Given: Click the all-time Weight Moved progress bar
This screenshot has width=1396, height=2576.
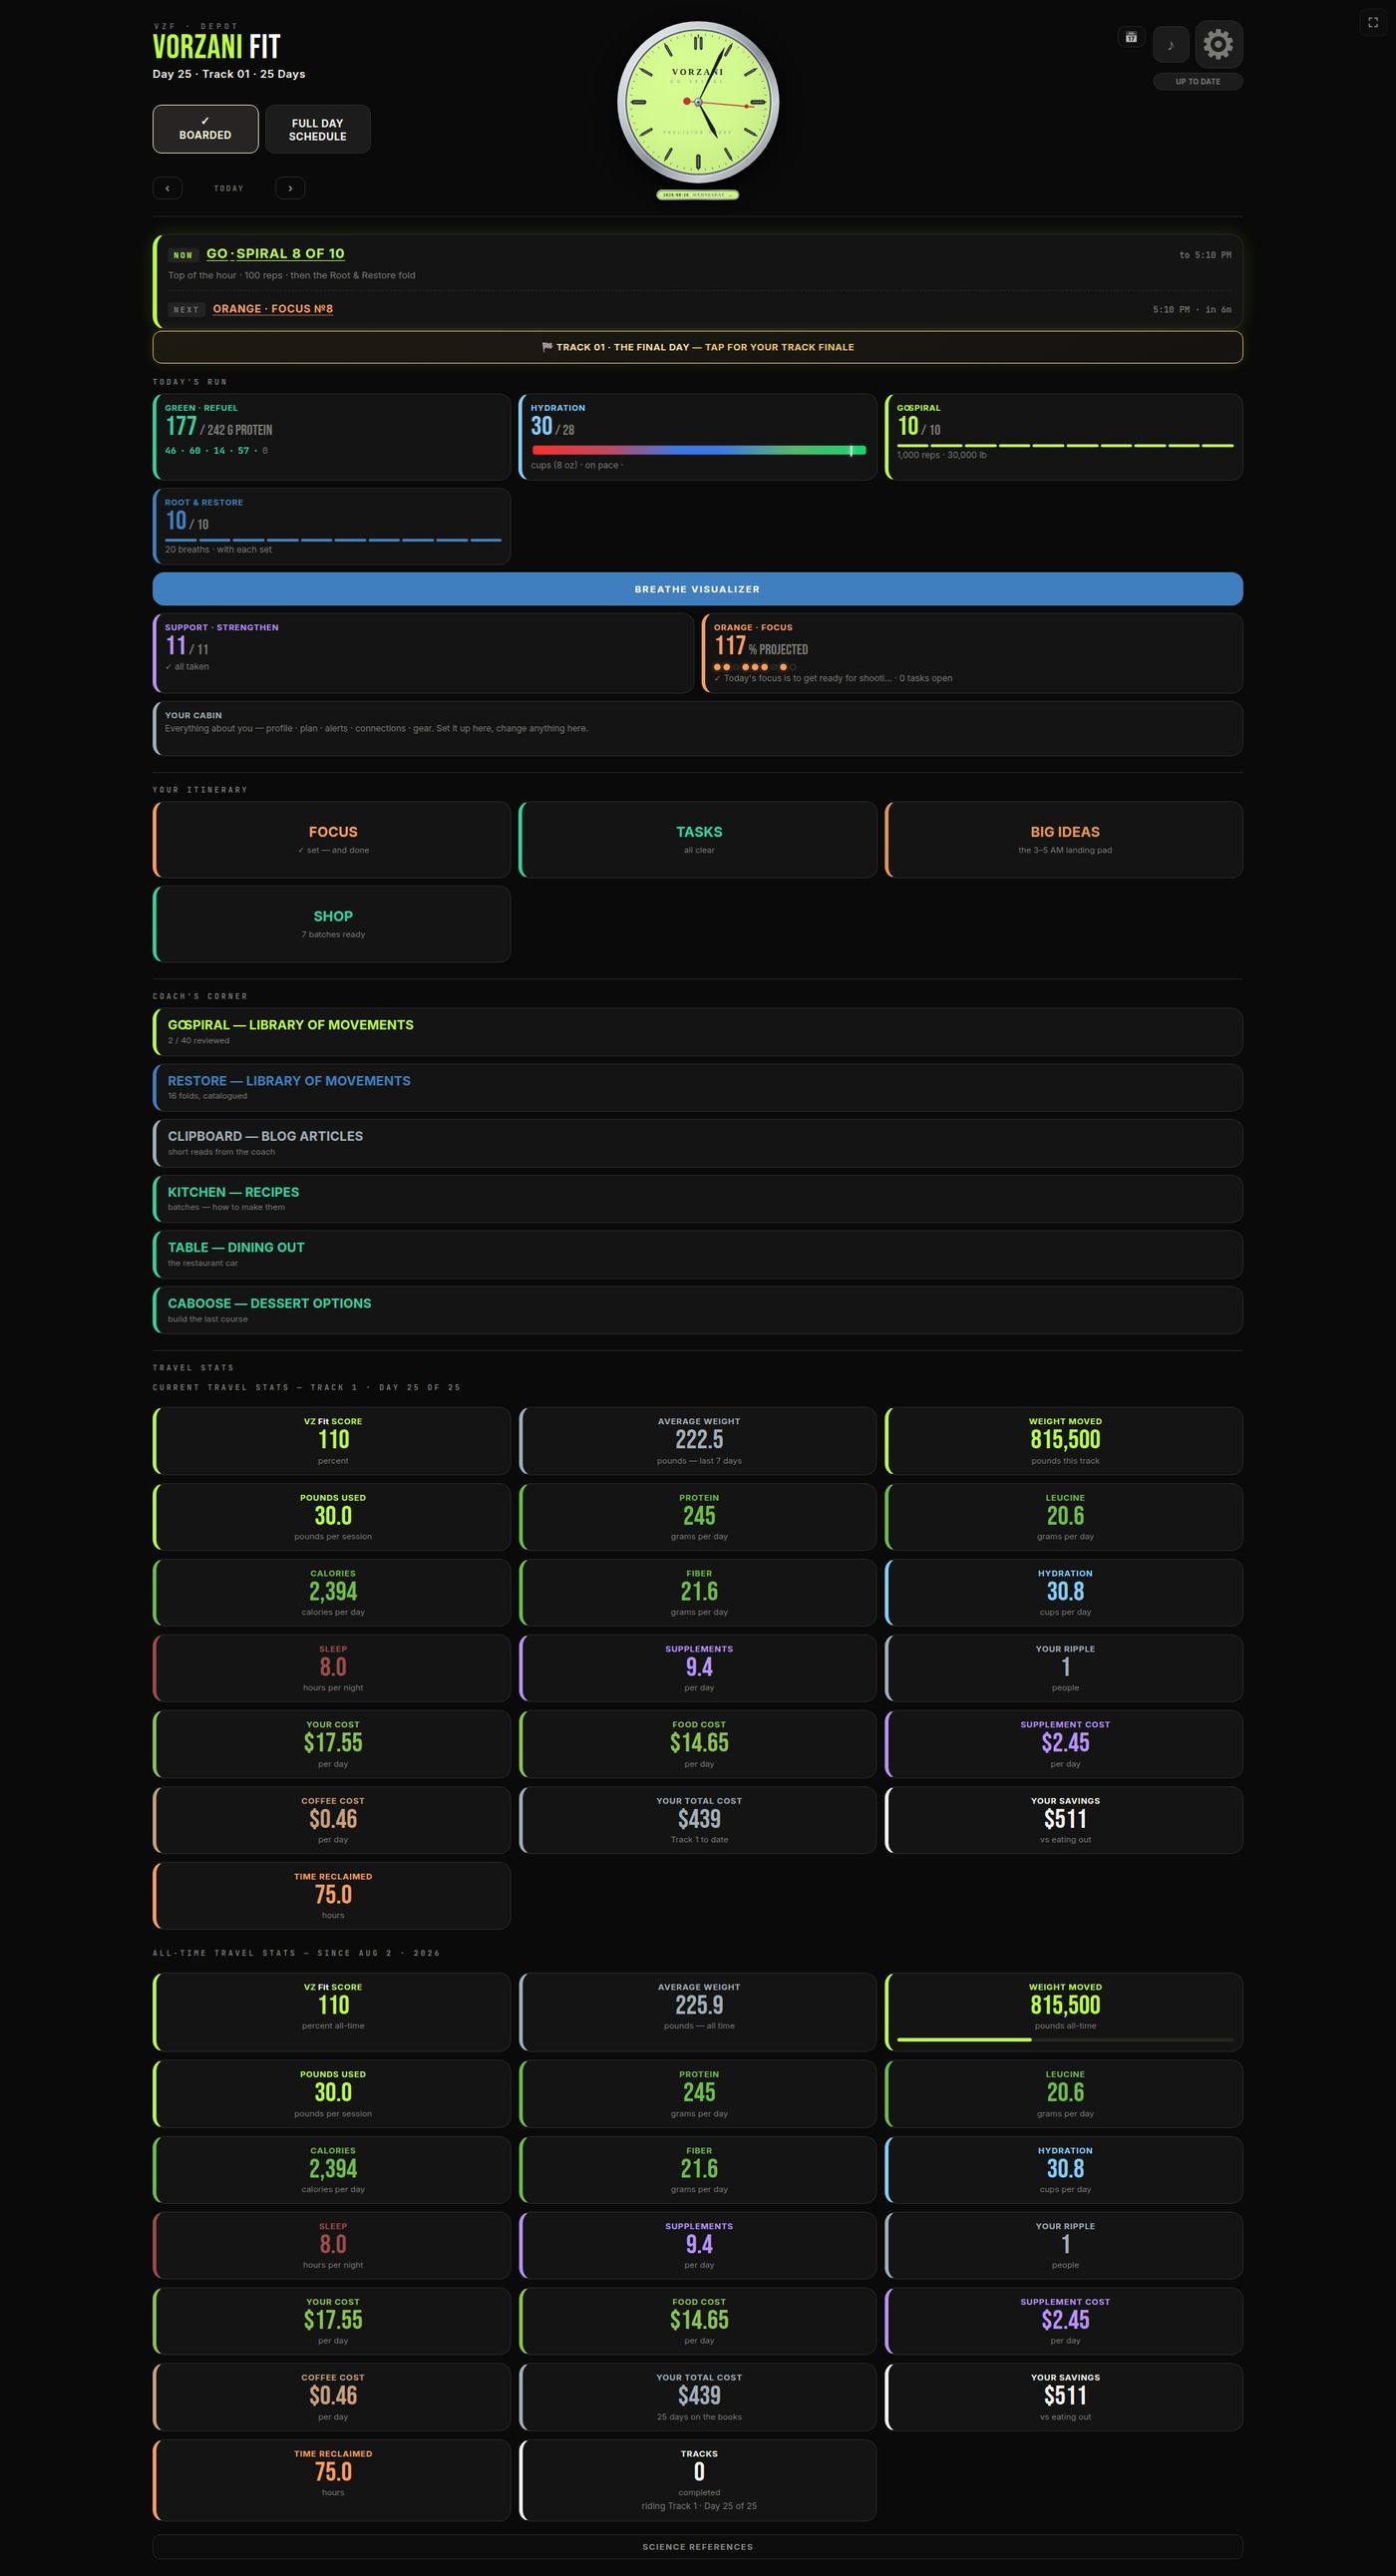Looking at the screenshot, I should tap(1065, 2039).
